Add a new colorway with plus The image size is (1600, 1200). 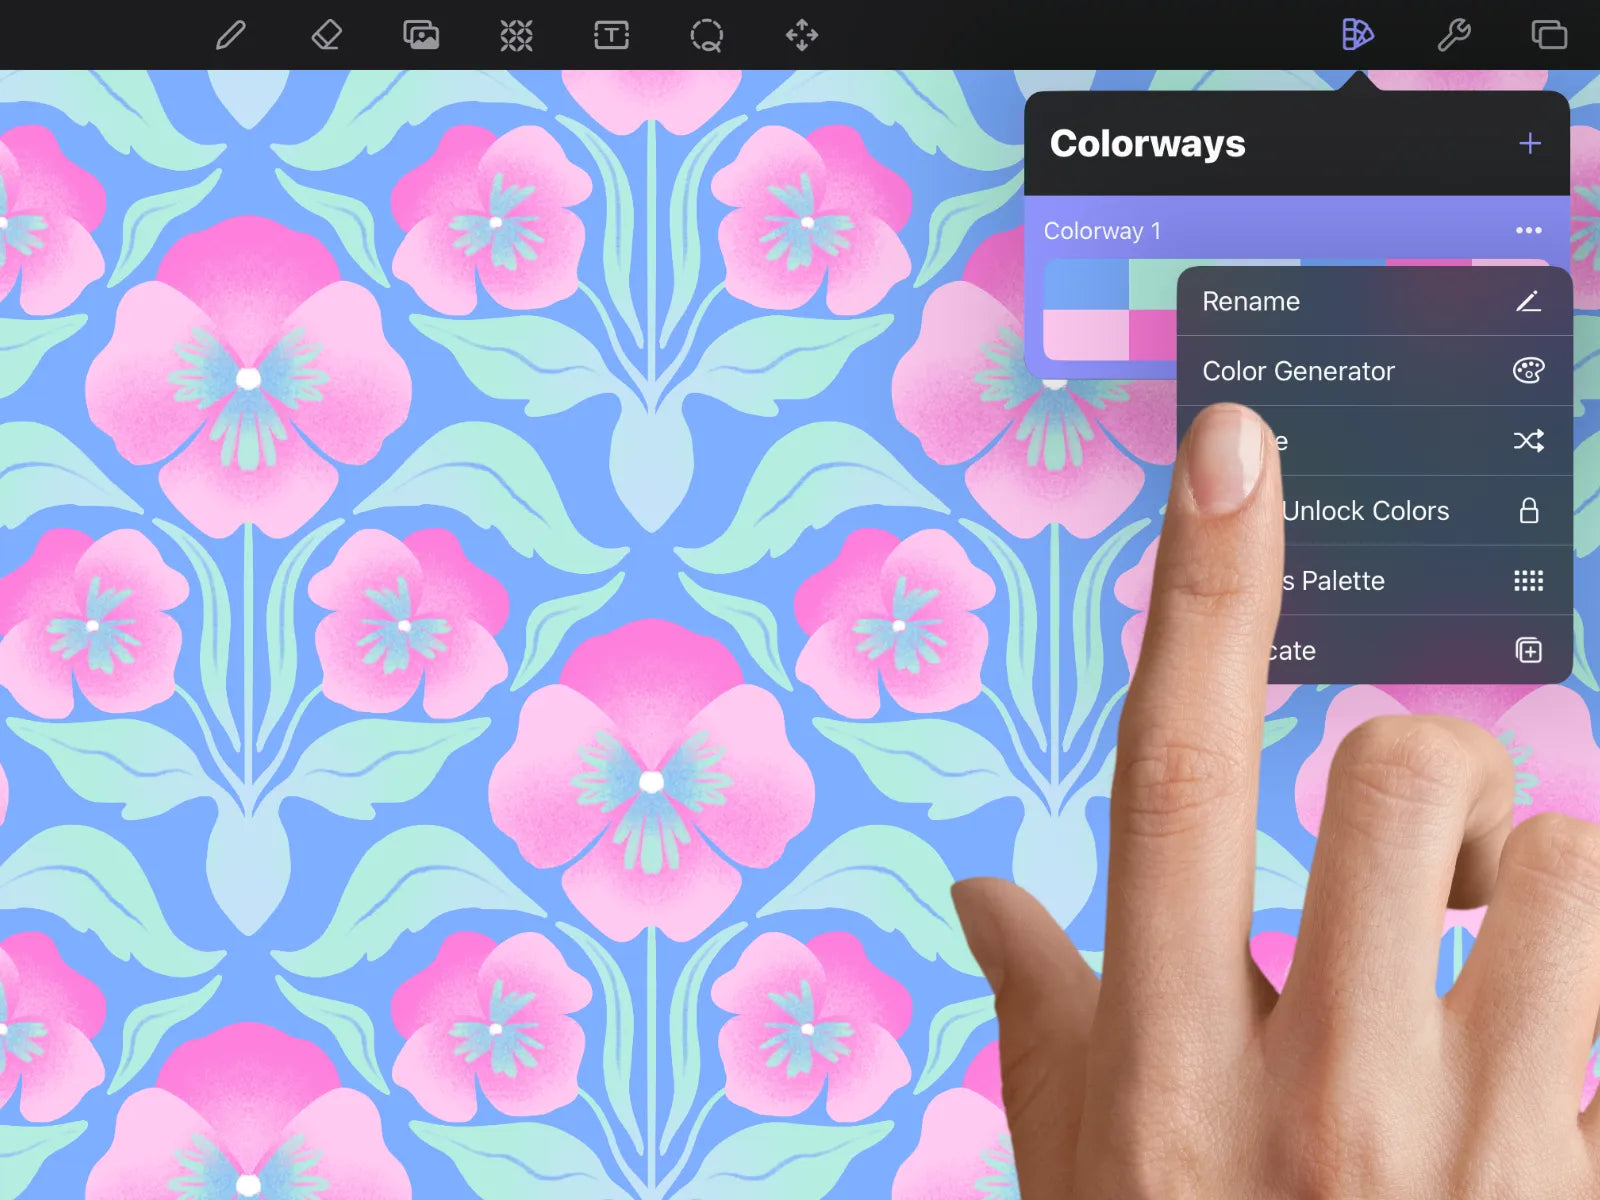click(x=1529, y=144)
